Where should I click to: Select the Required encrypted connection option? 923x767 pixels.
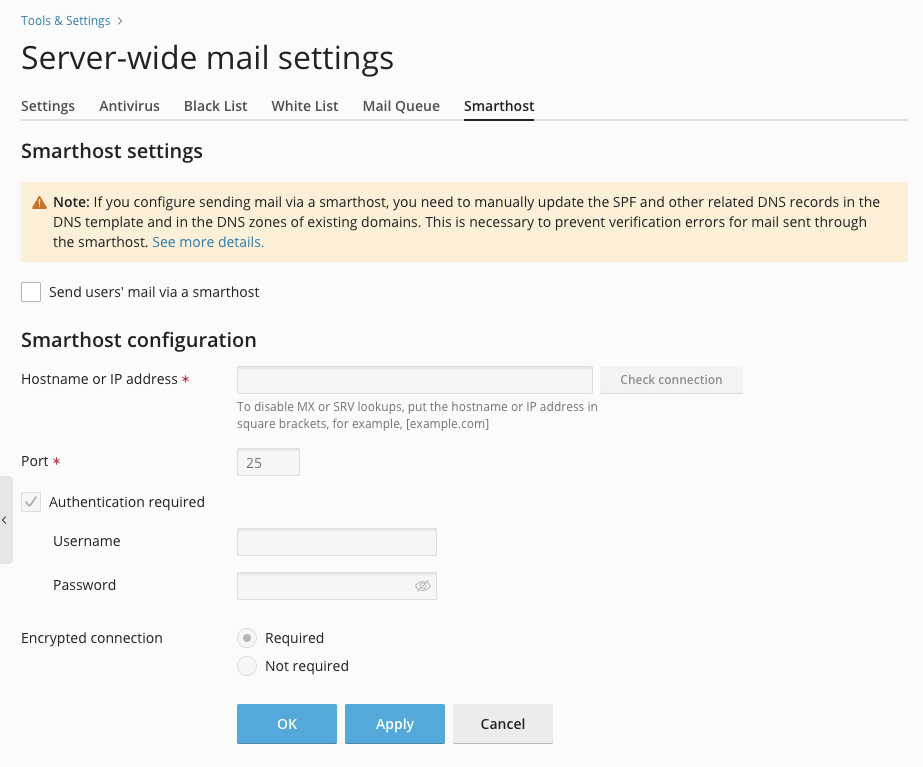[247, 638]
